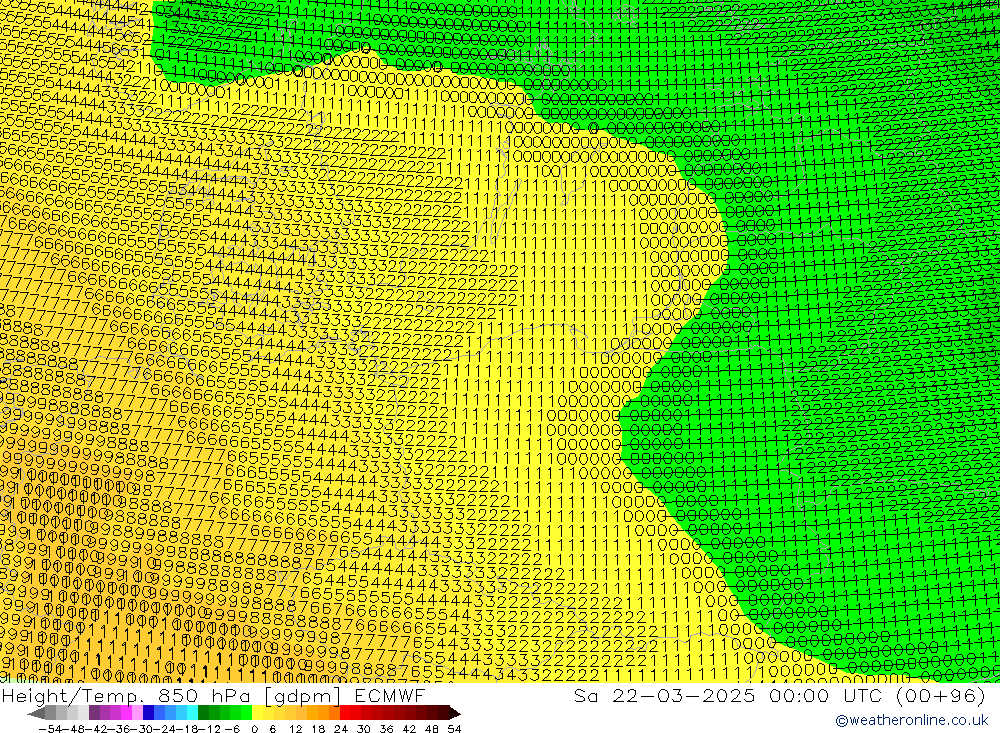Click the legend value 12
Screen dimensions: 1000x733
296,729
